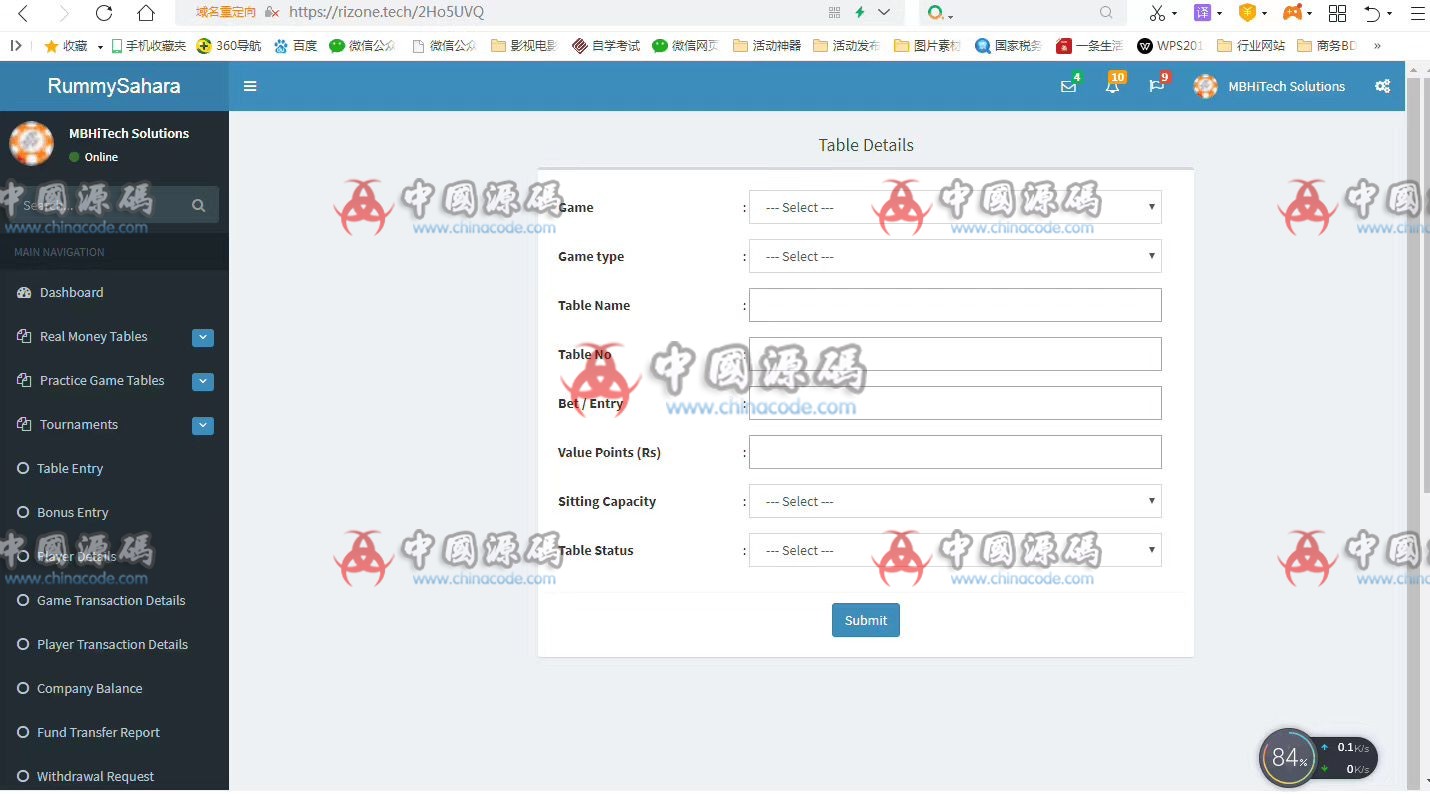The height and width of the screenshot is (794, 1430).
Task: Click the favorites star bookmark icon
Action: click(x=51, y=46)
